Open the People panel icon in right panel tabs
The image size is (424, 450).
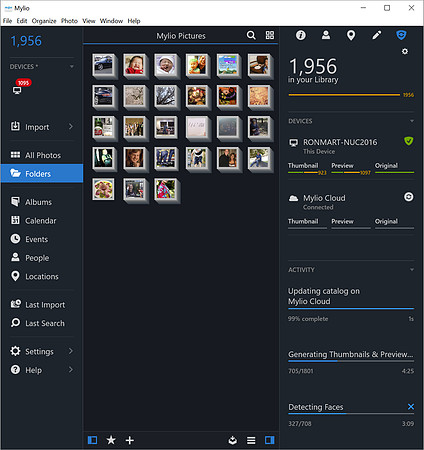326,35
